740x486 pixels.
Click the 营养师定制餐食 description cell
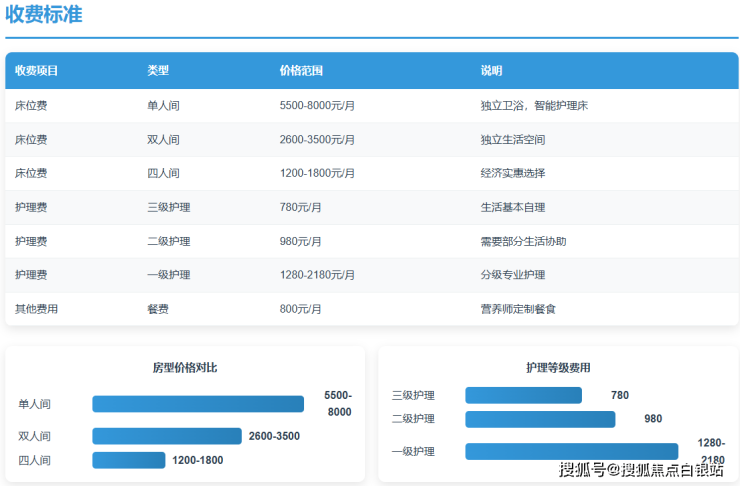[x=518, y=310]
